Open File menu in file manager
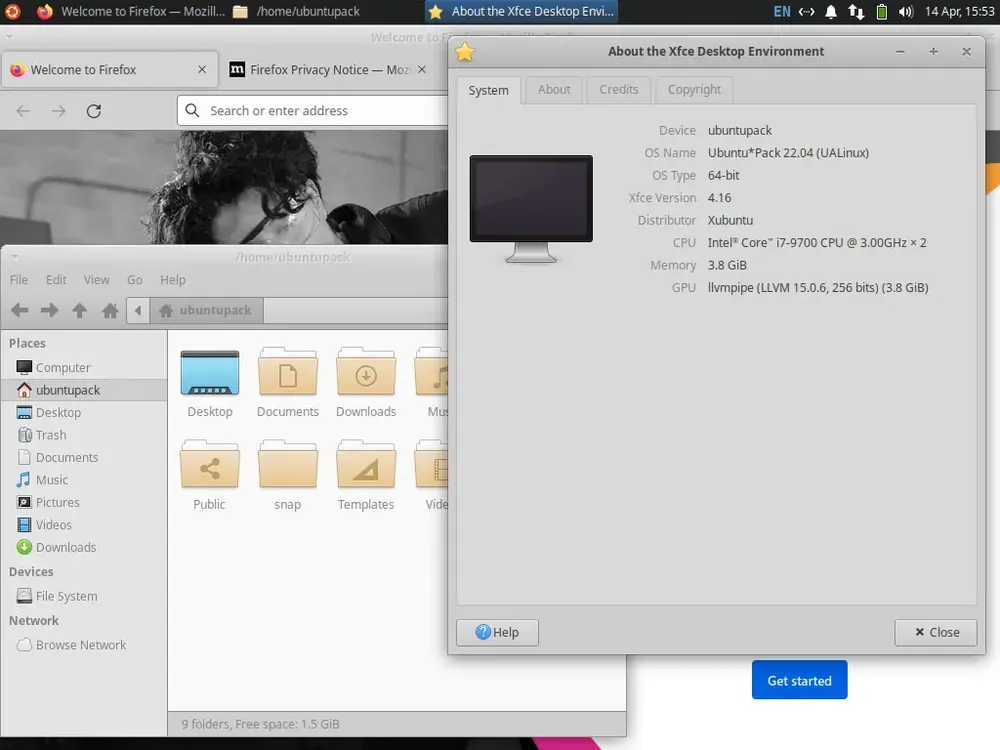The width and height of the screenshot is (1000, 750). [18, 280]
